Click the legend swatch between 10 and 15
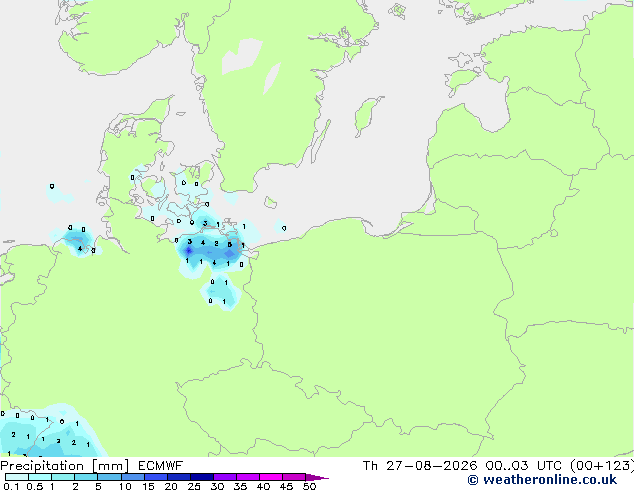The image size is (634, 490). pos(132,477)
